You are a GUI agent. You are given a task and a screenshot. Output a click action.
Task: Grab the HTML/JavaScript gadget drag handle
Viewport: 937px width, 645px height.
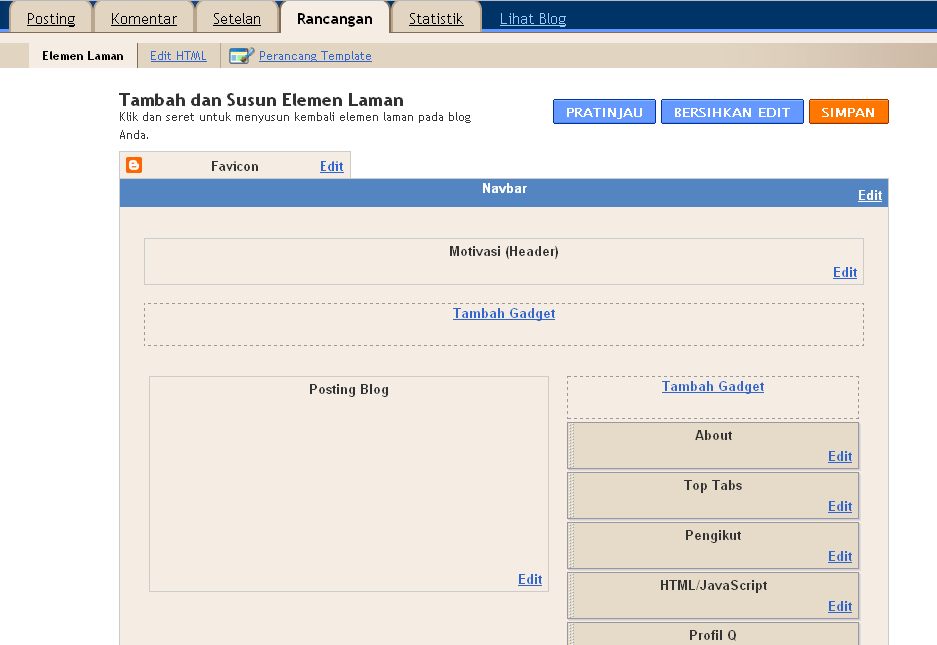click(x=571, y=595)
